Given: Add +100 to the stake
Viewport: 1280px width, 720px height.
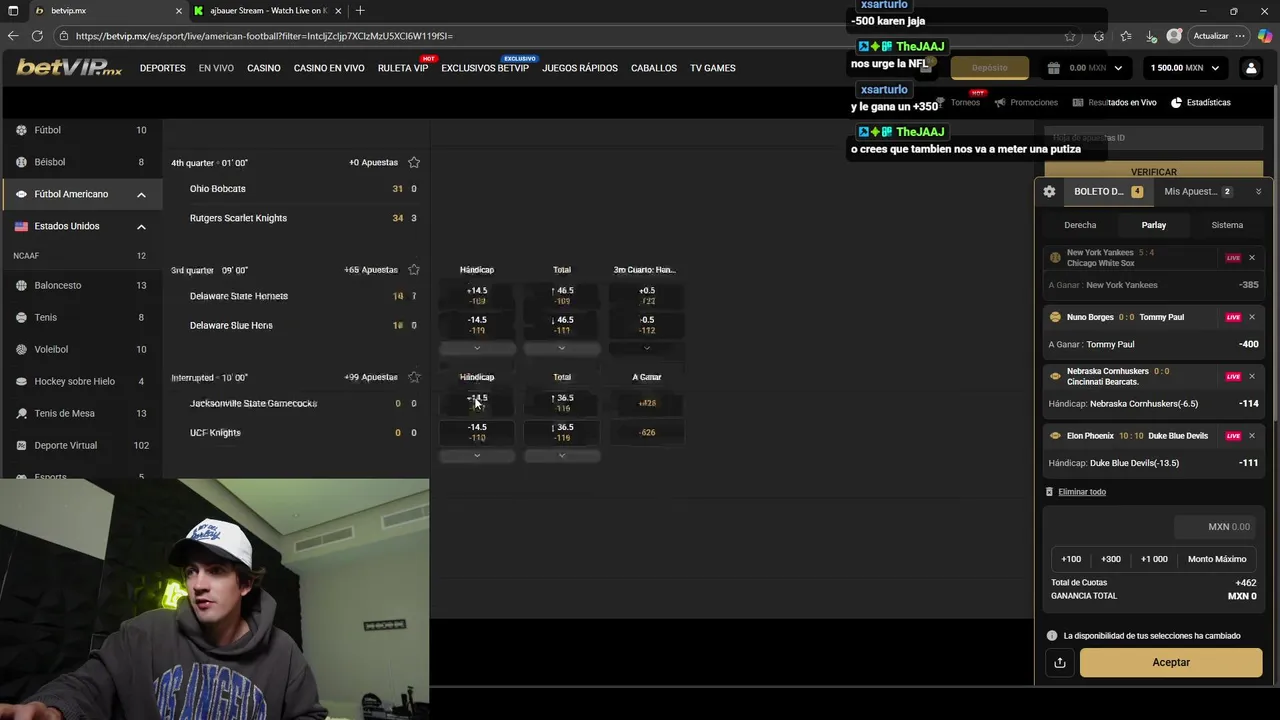Looking at the screenshot, I should pyautogui.click(x=1071, y=559).
